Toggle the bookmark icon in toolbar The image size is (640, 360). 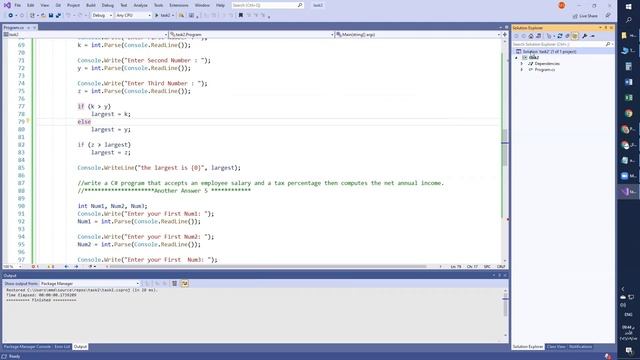click(x=241, y=16)
